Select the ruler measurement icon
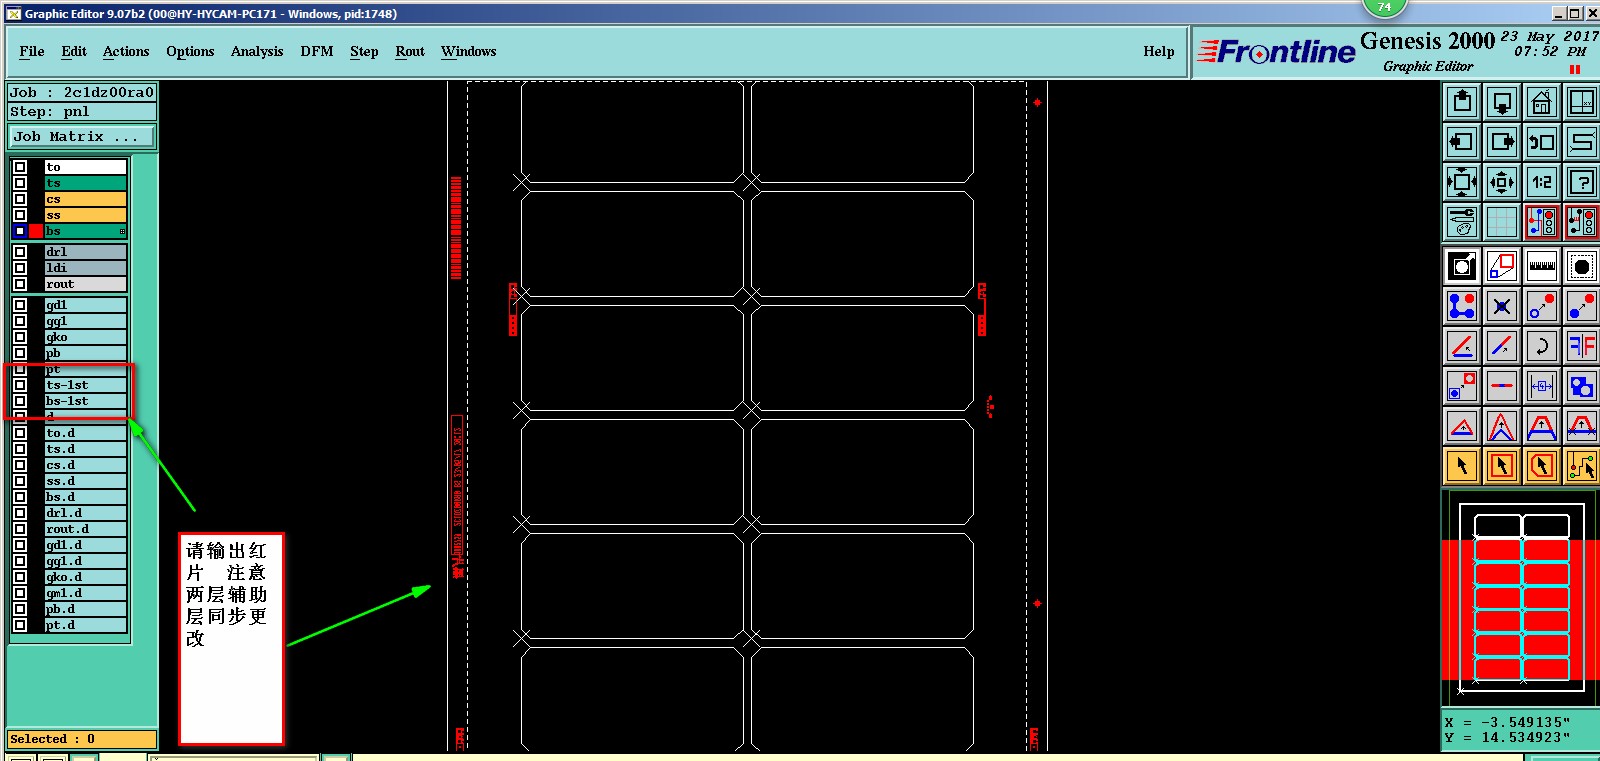 point(1542,267)
